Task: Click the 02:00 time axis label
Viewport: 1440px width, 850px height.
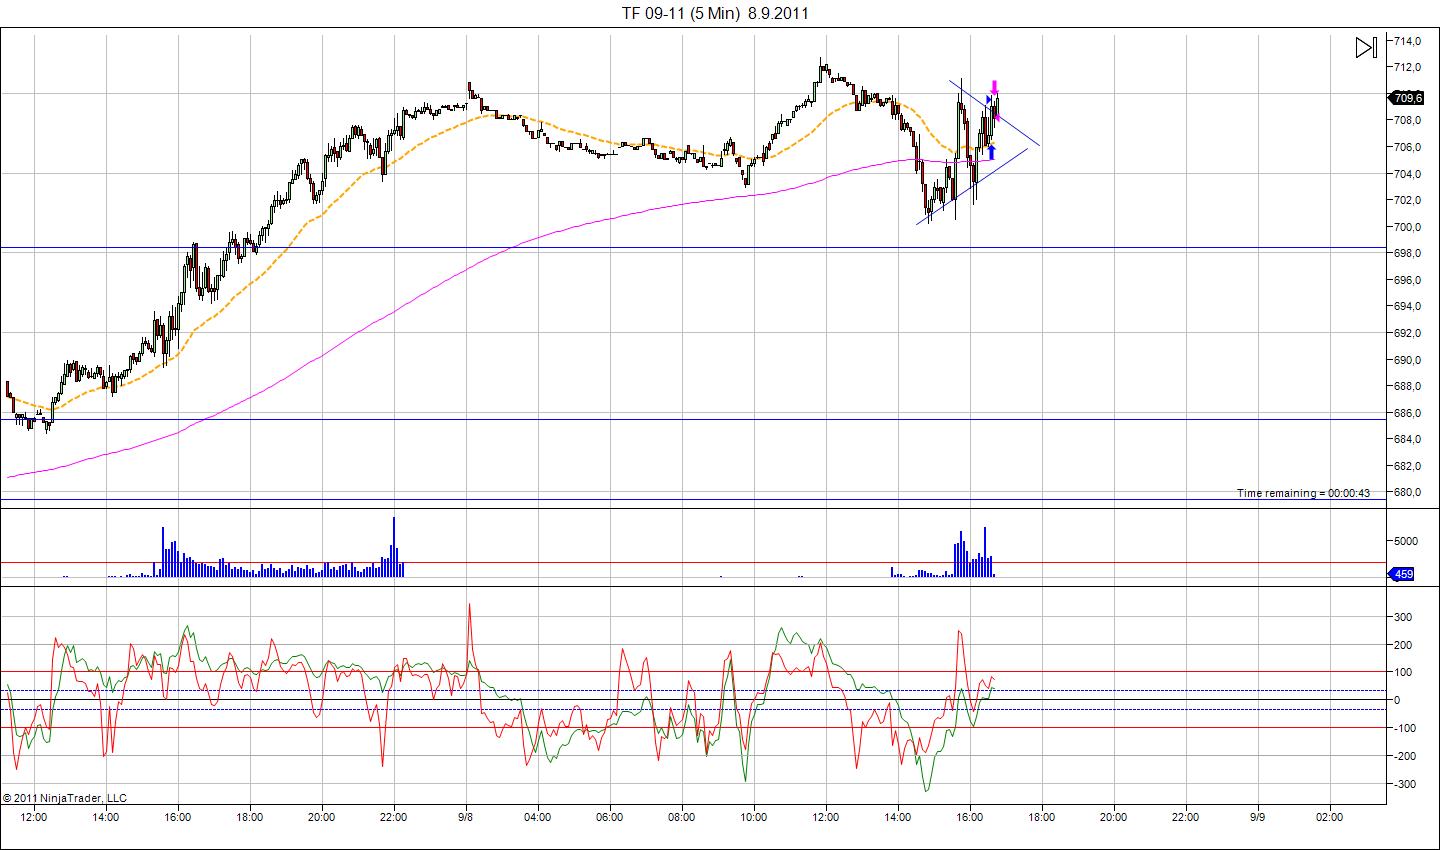Action: 1330,817
